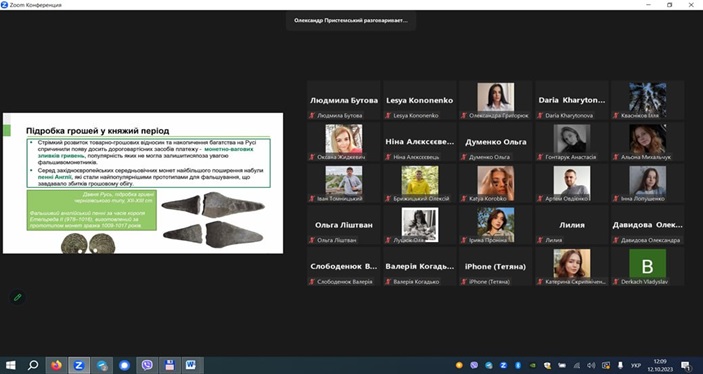
Task: Click slide heading 'Підробка грошей у княжий період'
Action: pyautogui.click(x=98, y=131)
